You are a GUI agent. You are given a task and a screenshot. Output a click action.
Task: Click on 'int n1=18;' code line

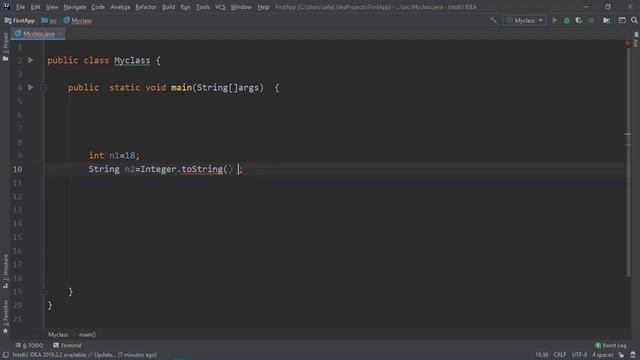114,156
